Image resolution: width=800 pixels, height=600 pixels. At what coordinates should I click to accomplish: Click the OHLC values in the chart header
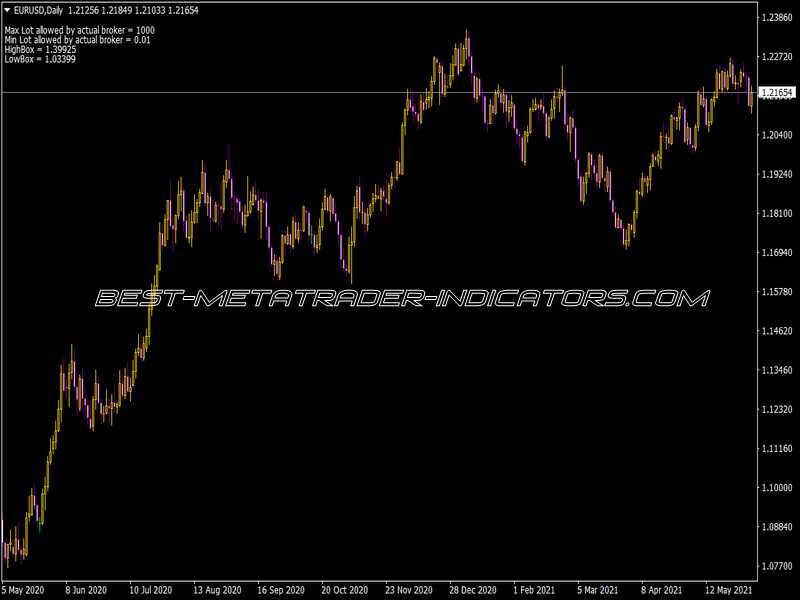pos(134,10)
